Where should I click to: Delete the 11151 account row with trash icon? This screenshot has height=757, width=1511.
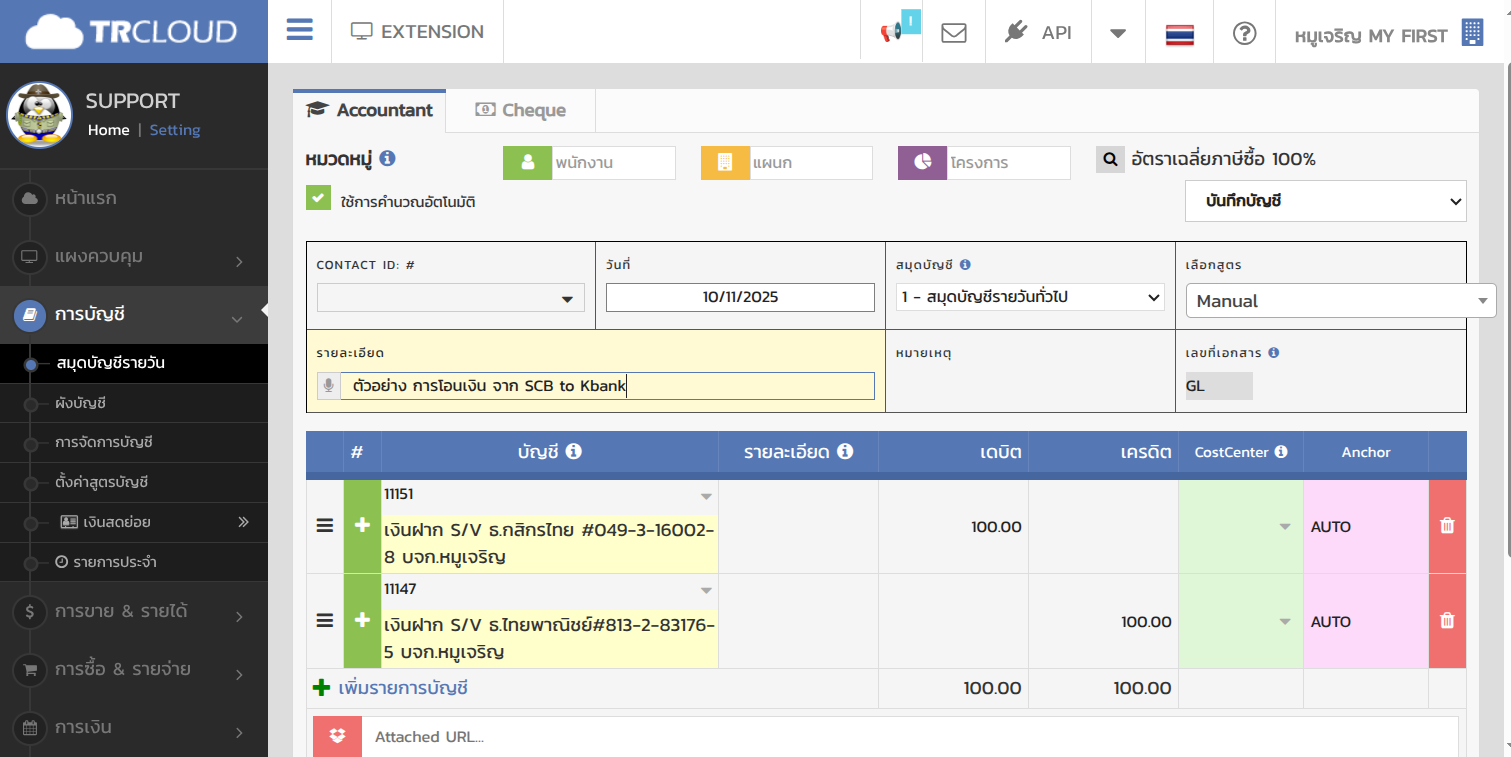click(x=1447, y=526)
